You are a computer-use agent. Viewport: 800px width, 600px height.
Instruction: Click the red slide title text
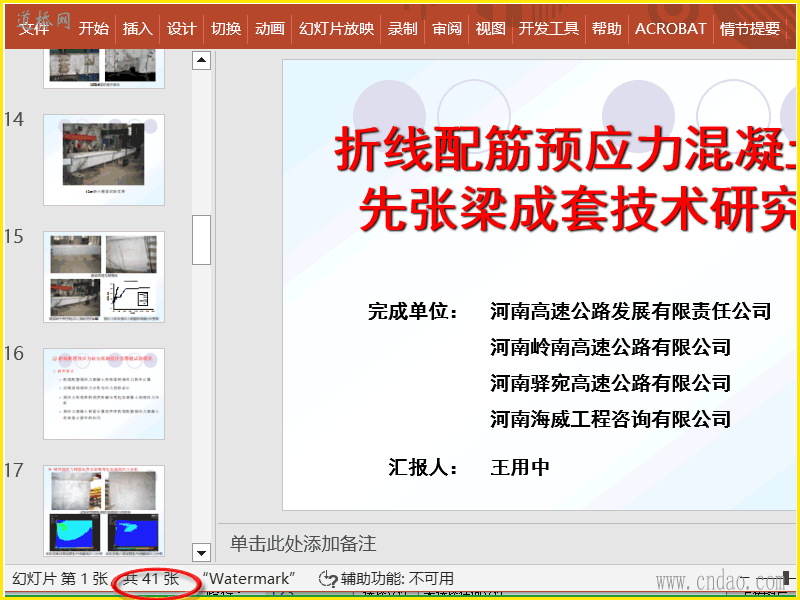(565, 179)
